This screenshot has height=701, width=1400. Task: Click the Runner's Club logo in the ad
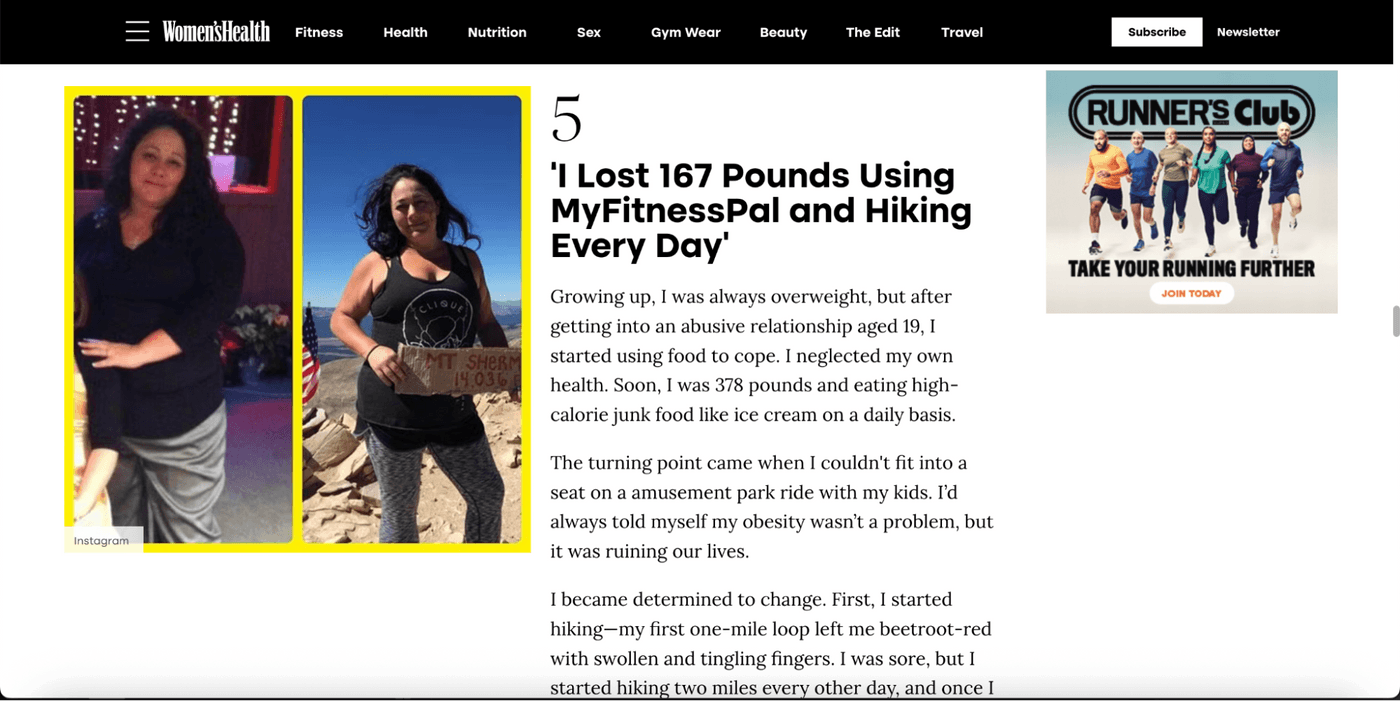pos(1190,113)
